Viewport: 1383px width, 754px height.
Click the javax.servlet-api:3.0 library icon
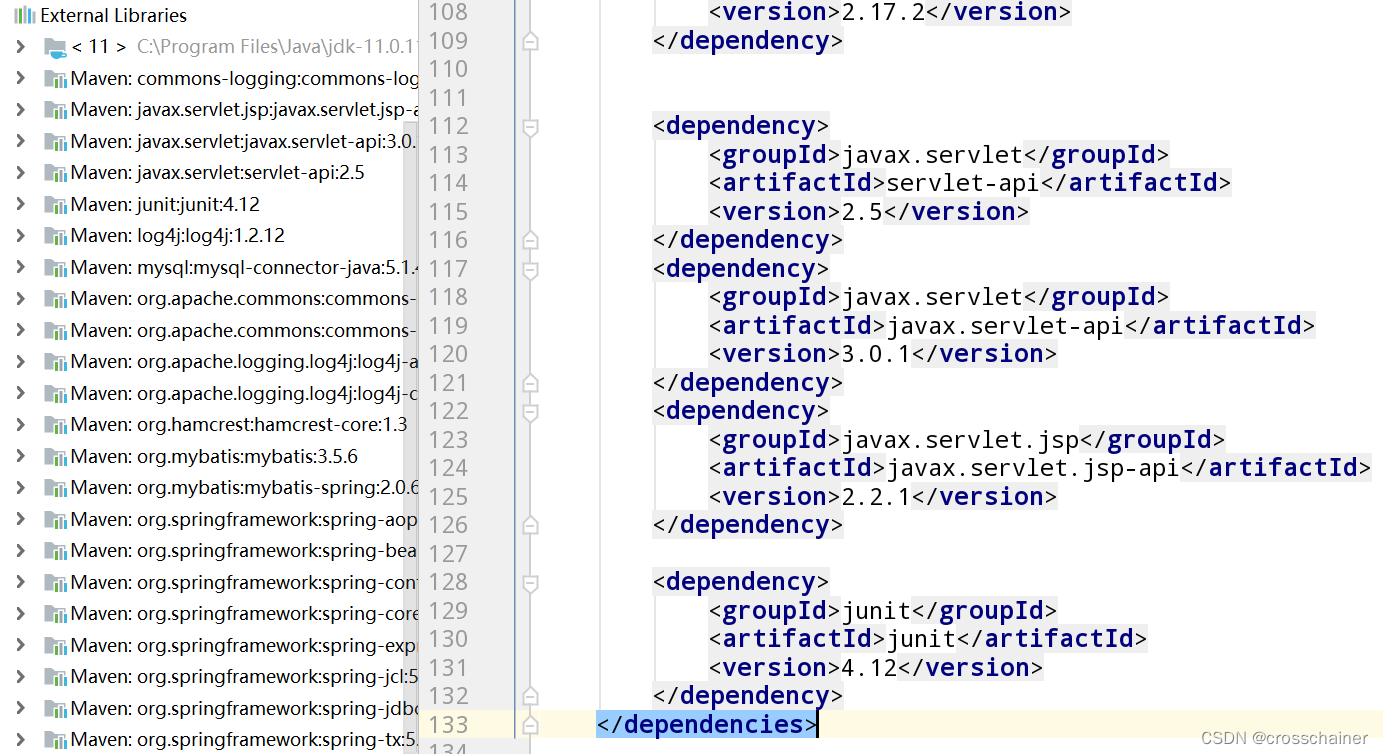coord(55,142)
